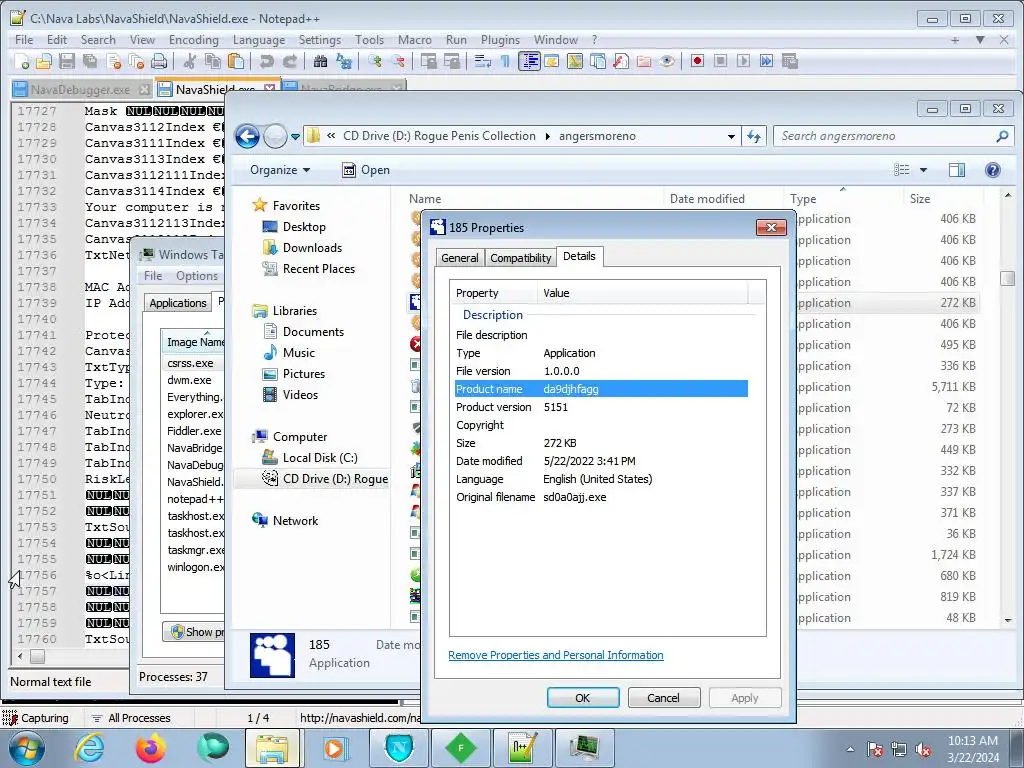
Task: Click the Print icon in Notepad++ toolbar
Action: [x=159, y=61]
